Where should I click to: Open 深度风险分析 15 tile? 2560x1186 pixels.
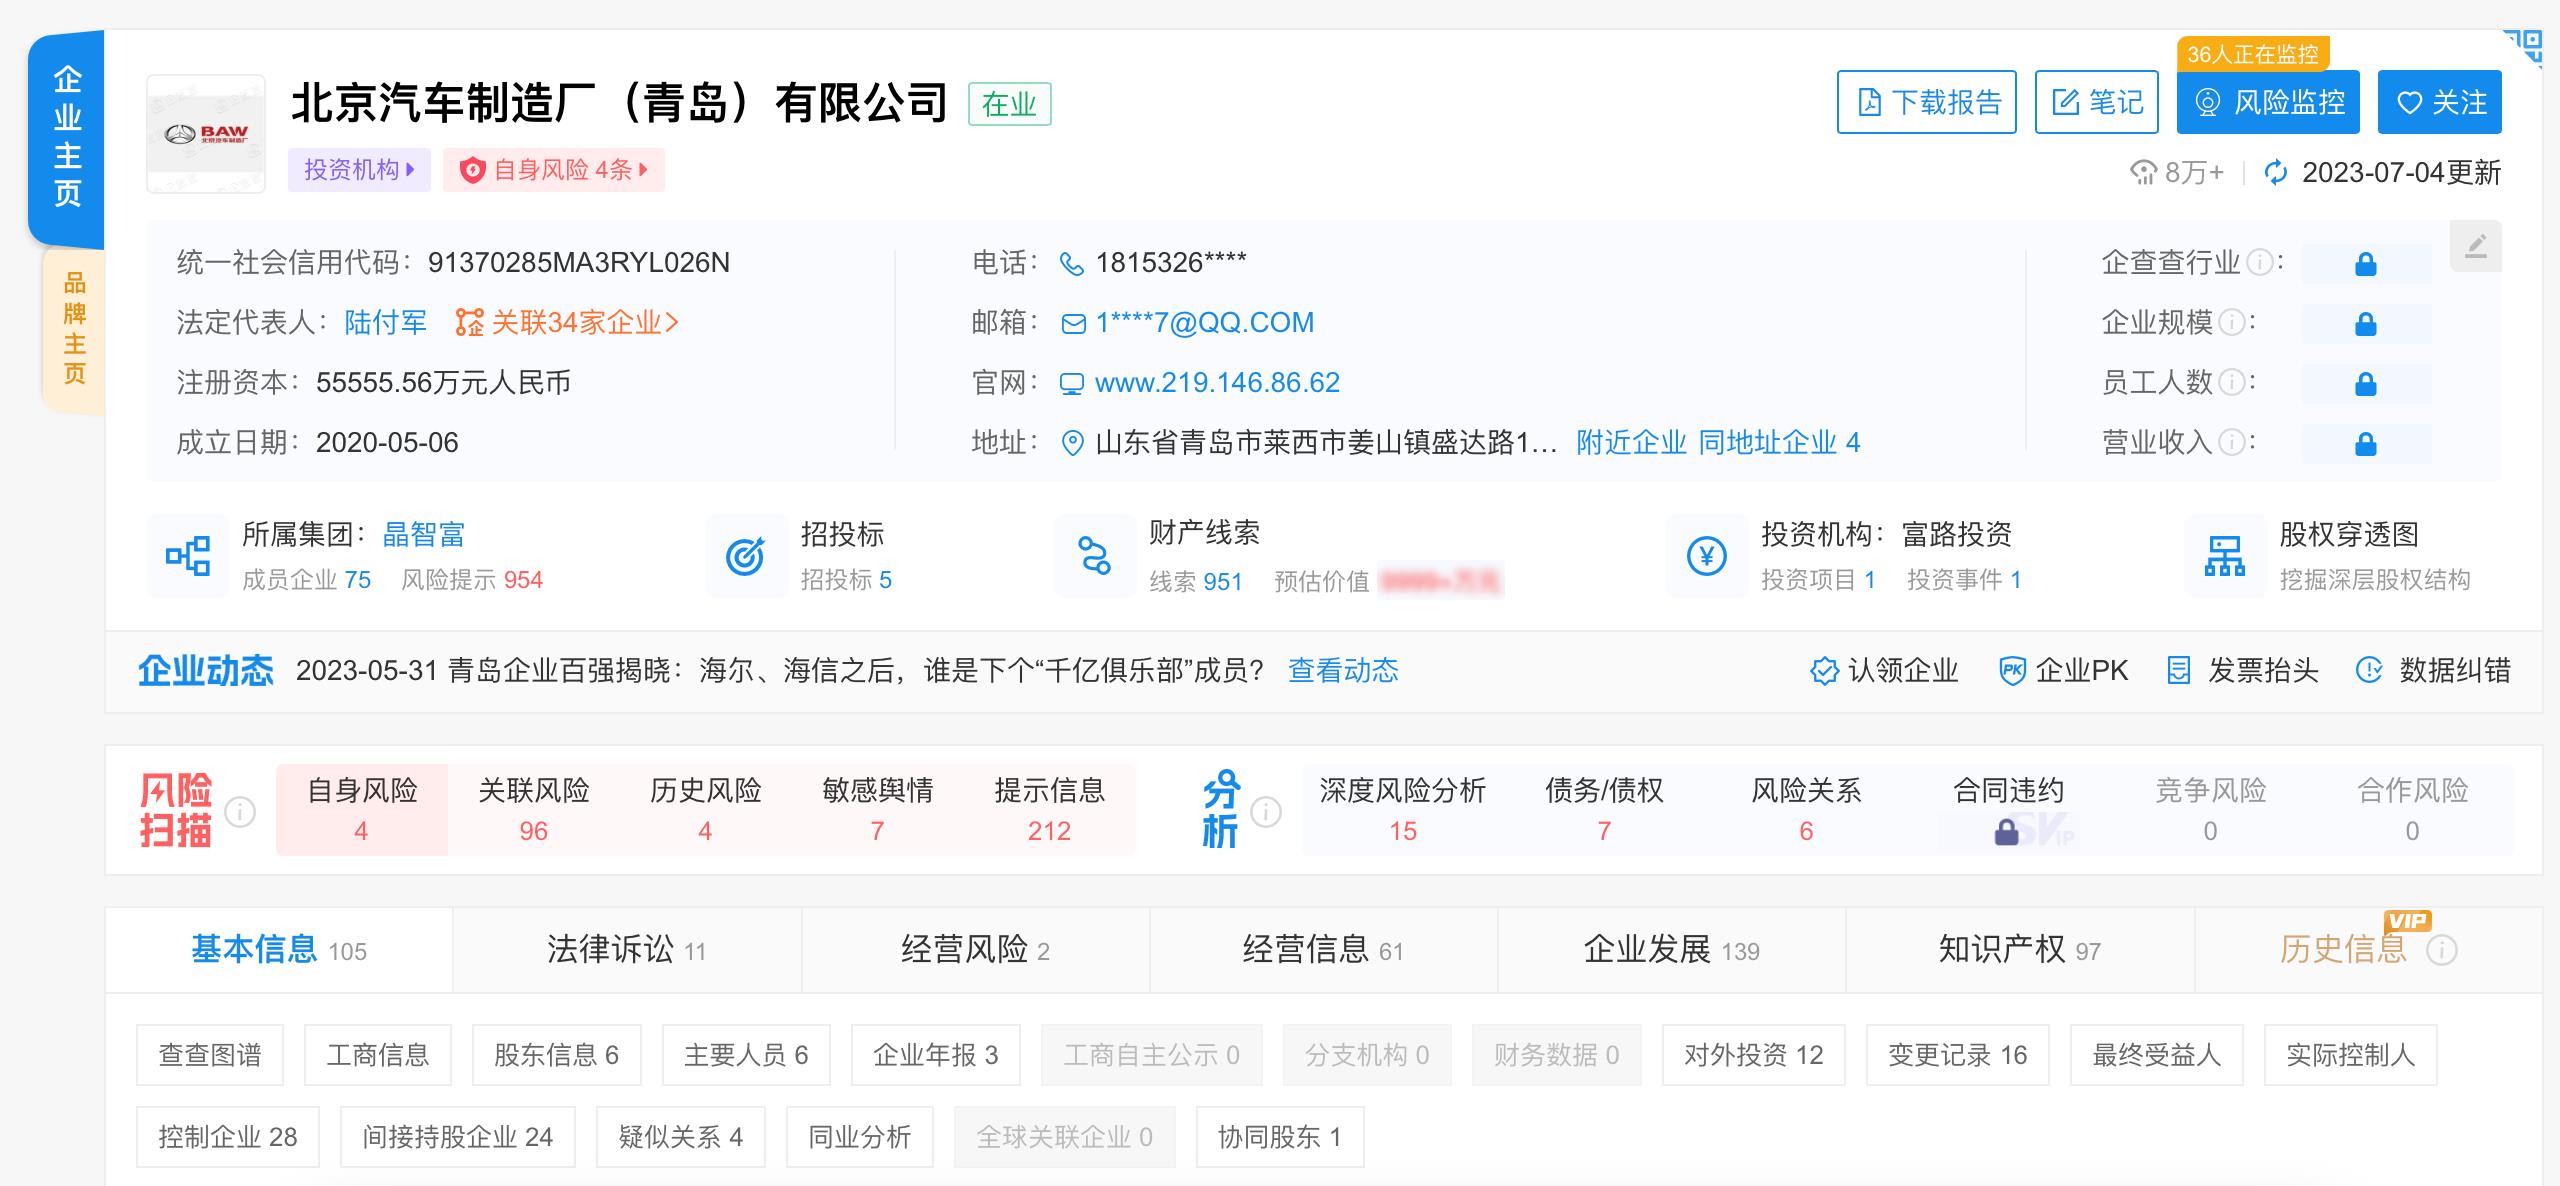pos(1403,810)
